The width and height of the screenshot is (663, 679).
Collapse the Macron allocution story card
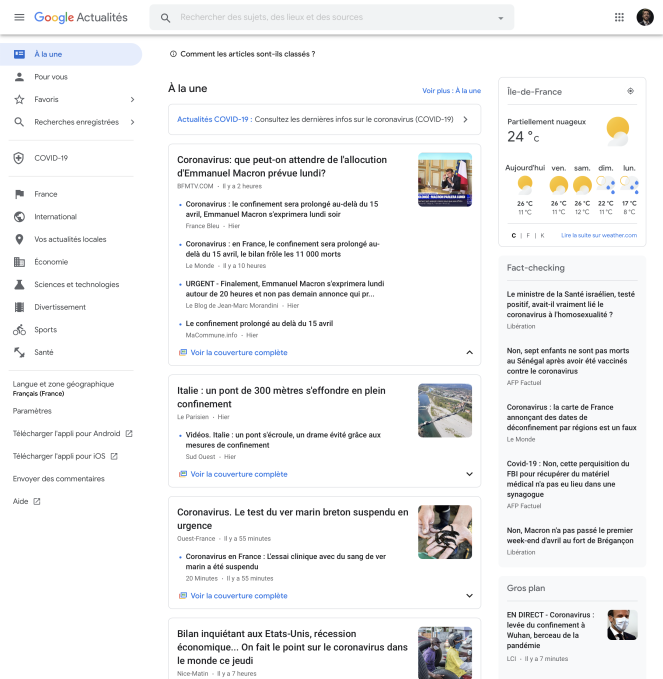point(469,352)
